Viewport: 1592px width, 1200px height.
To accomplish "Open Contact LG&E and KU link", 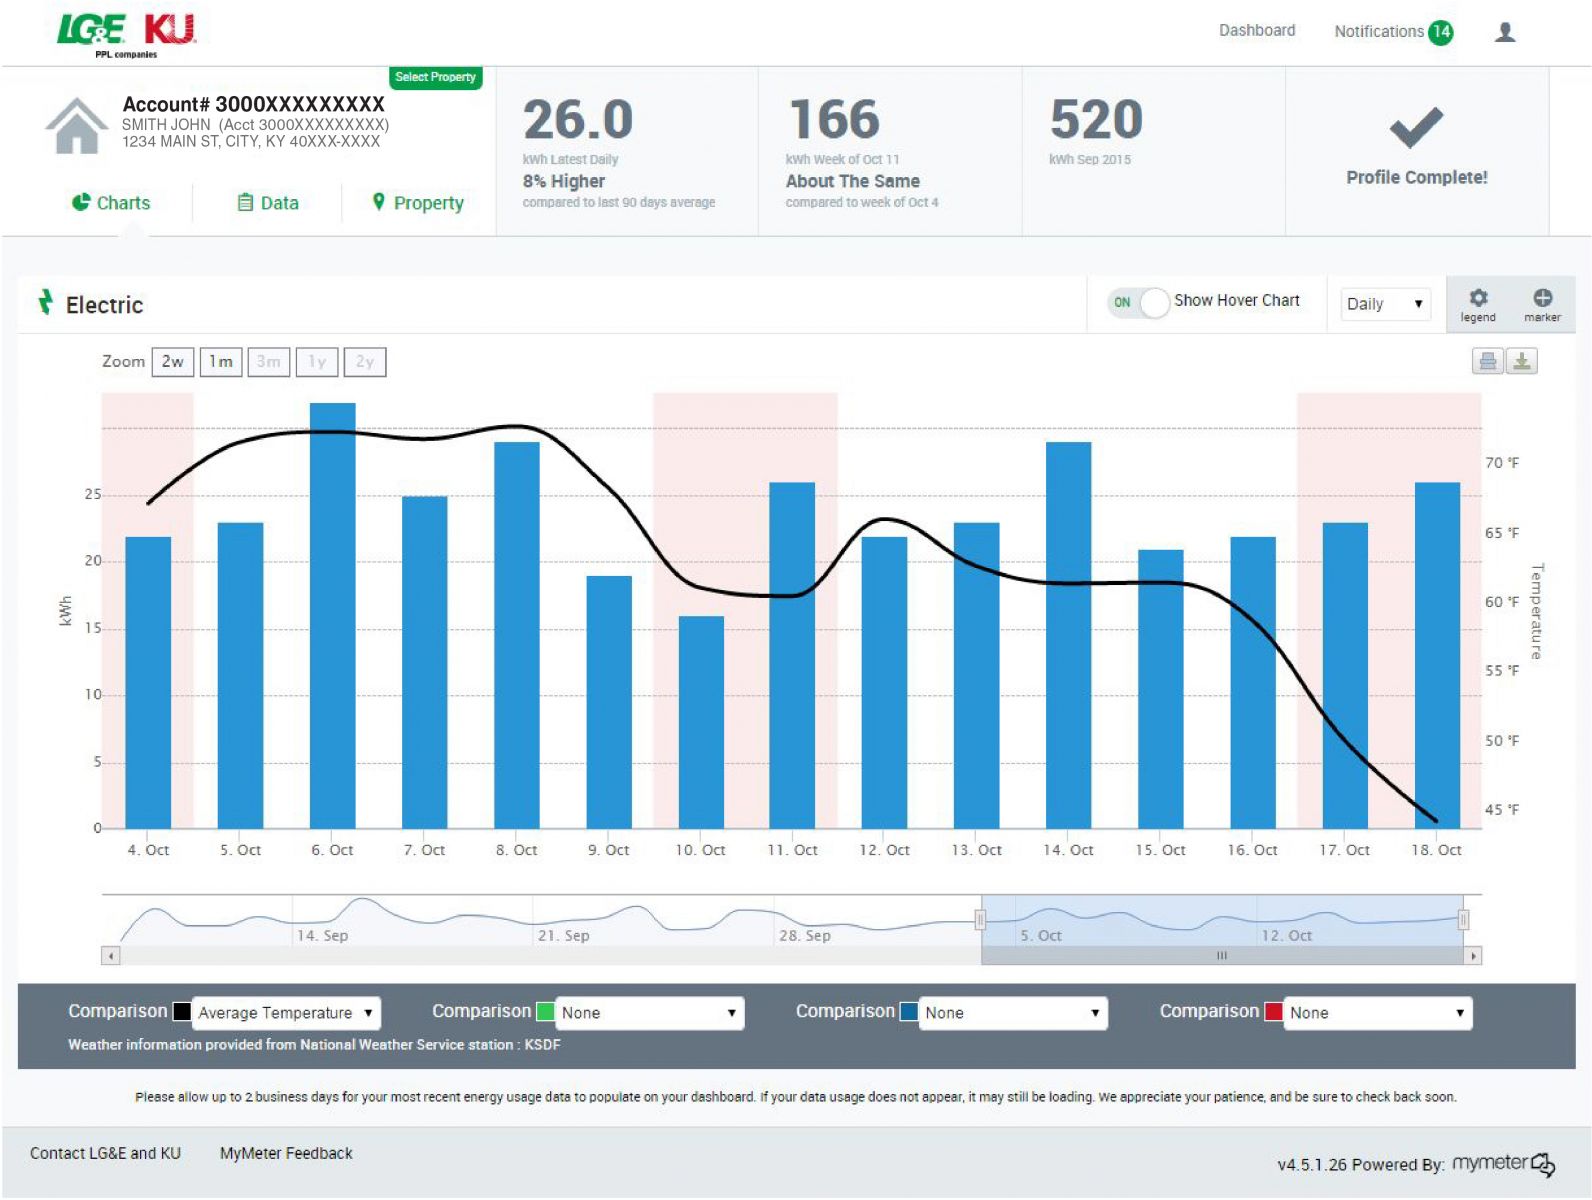I will [x=105, y=1153].
